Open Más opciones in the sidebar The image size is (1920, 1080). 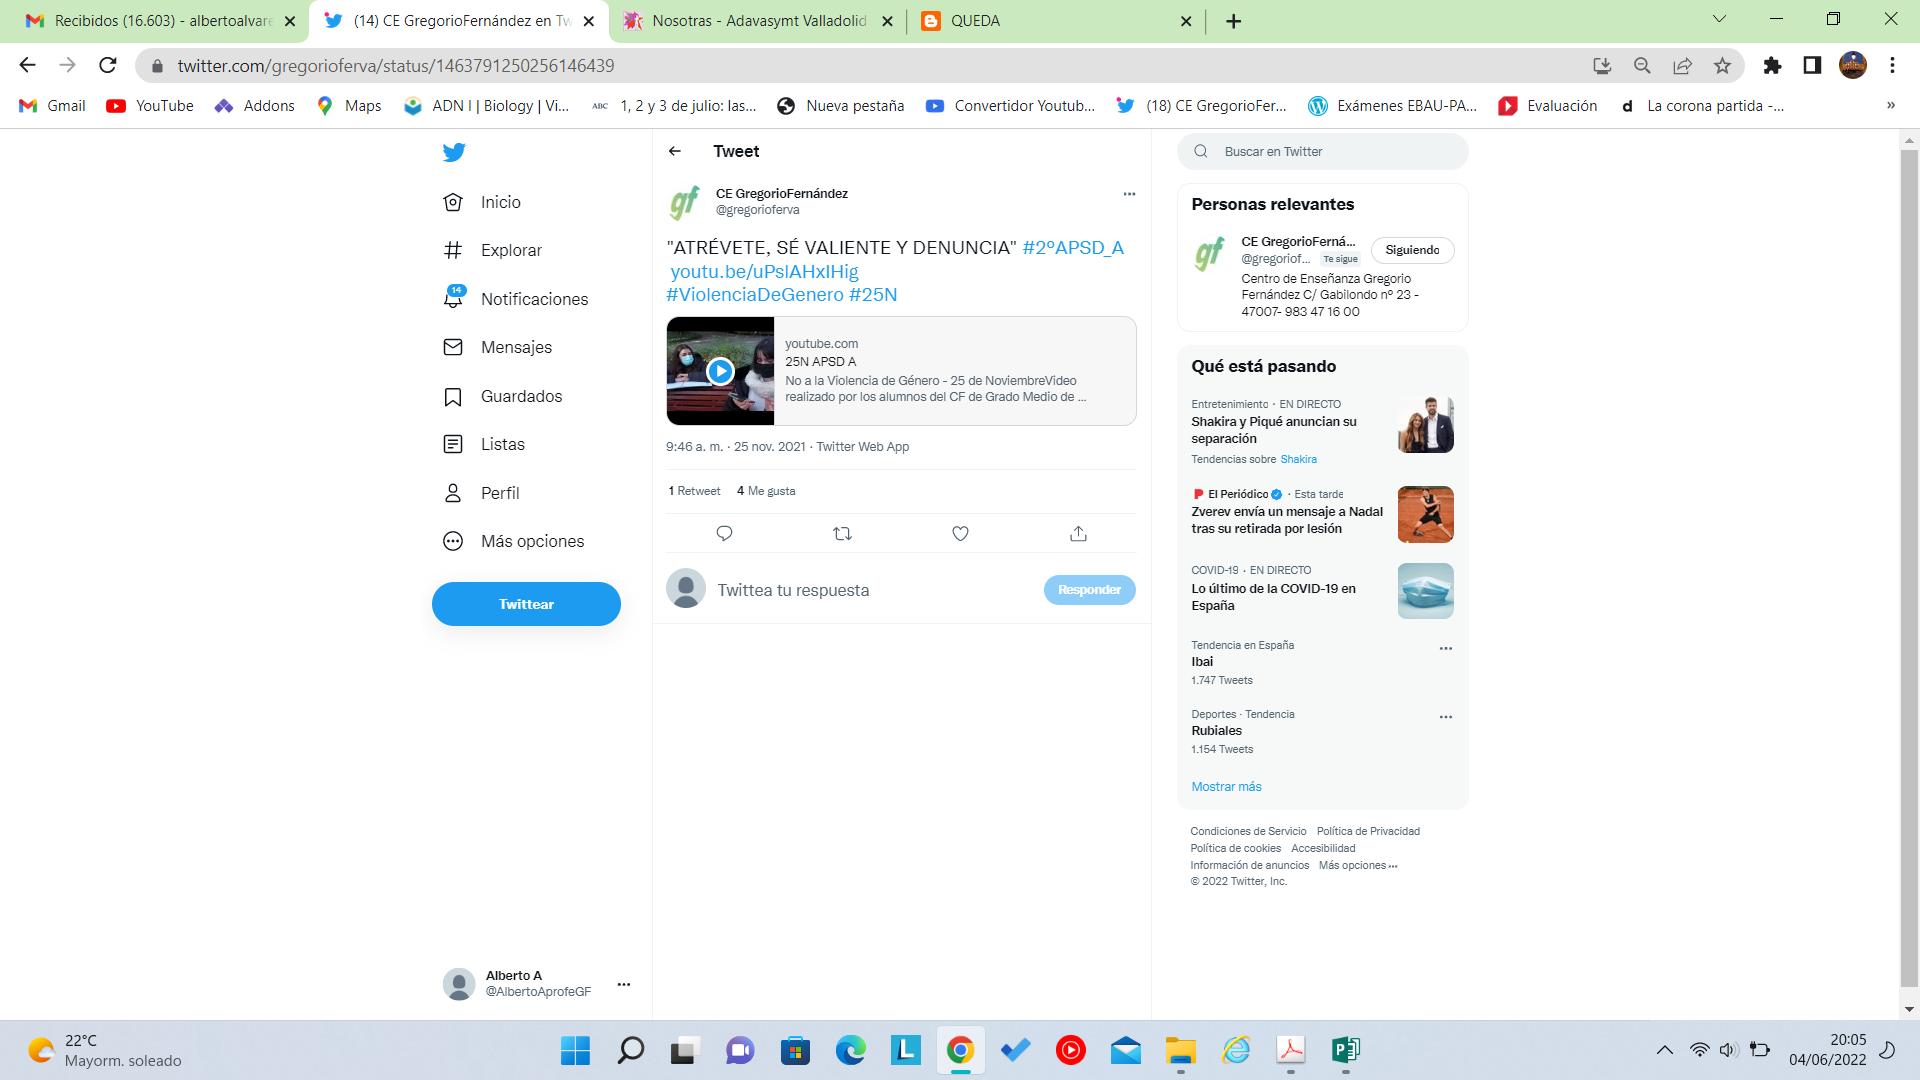(x=513, y=541)
